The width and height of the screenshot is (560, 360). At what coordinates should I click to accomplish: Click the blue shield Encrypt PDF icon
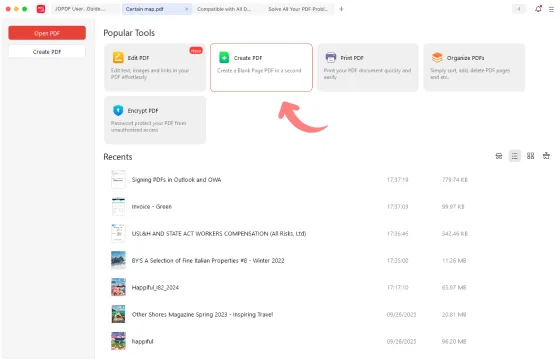pyautogui.click(x=118, y=110)
